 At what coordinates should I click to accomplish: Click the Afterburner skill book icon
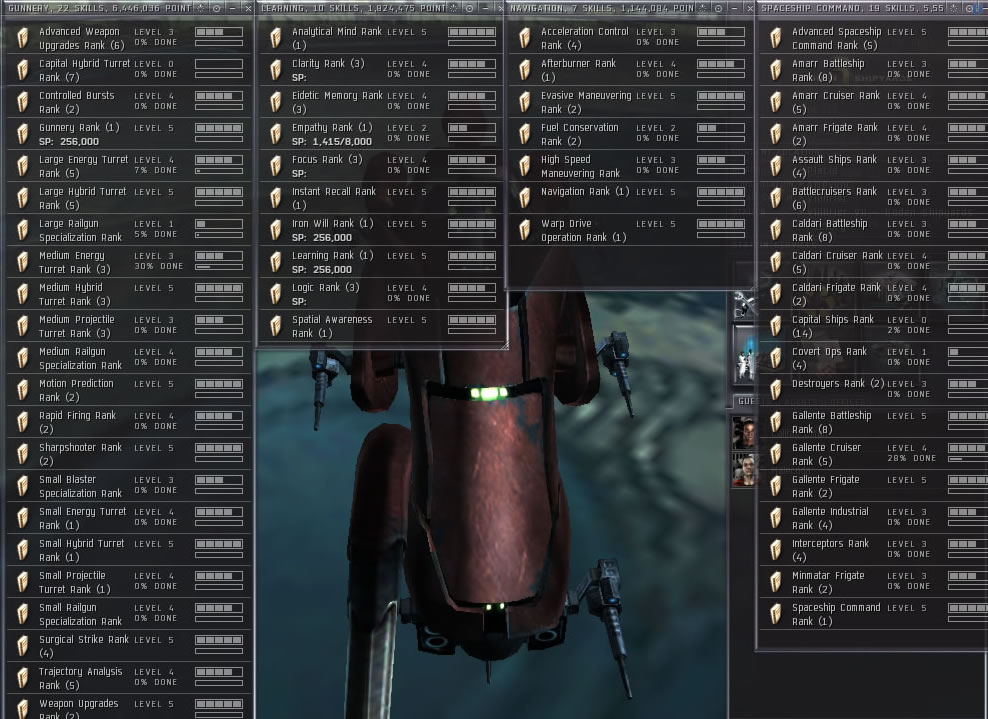[x=524, y=70]
